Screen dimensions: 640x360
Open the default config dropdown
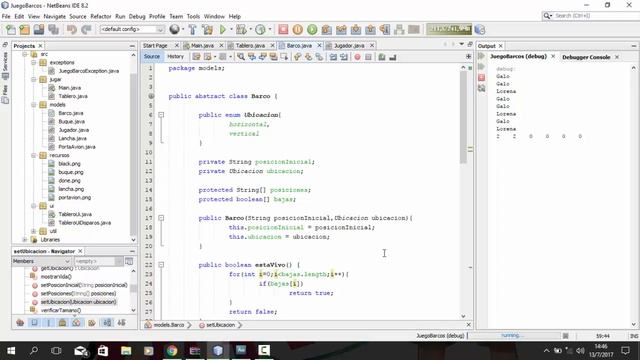(132, 29)
